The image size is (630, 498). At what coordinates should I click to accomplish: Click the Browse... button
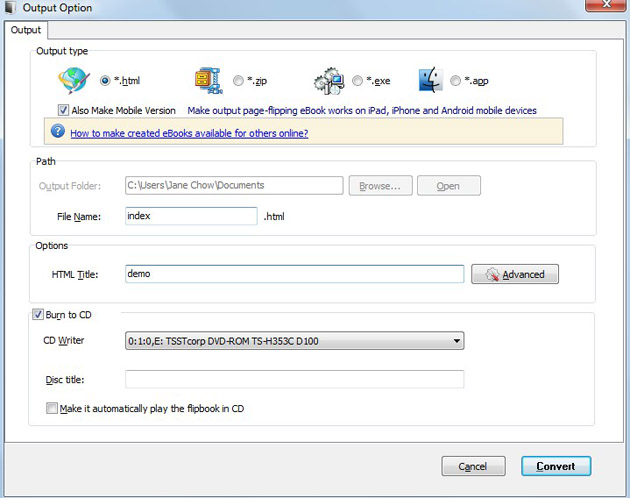point(380,186)
